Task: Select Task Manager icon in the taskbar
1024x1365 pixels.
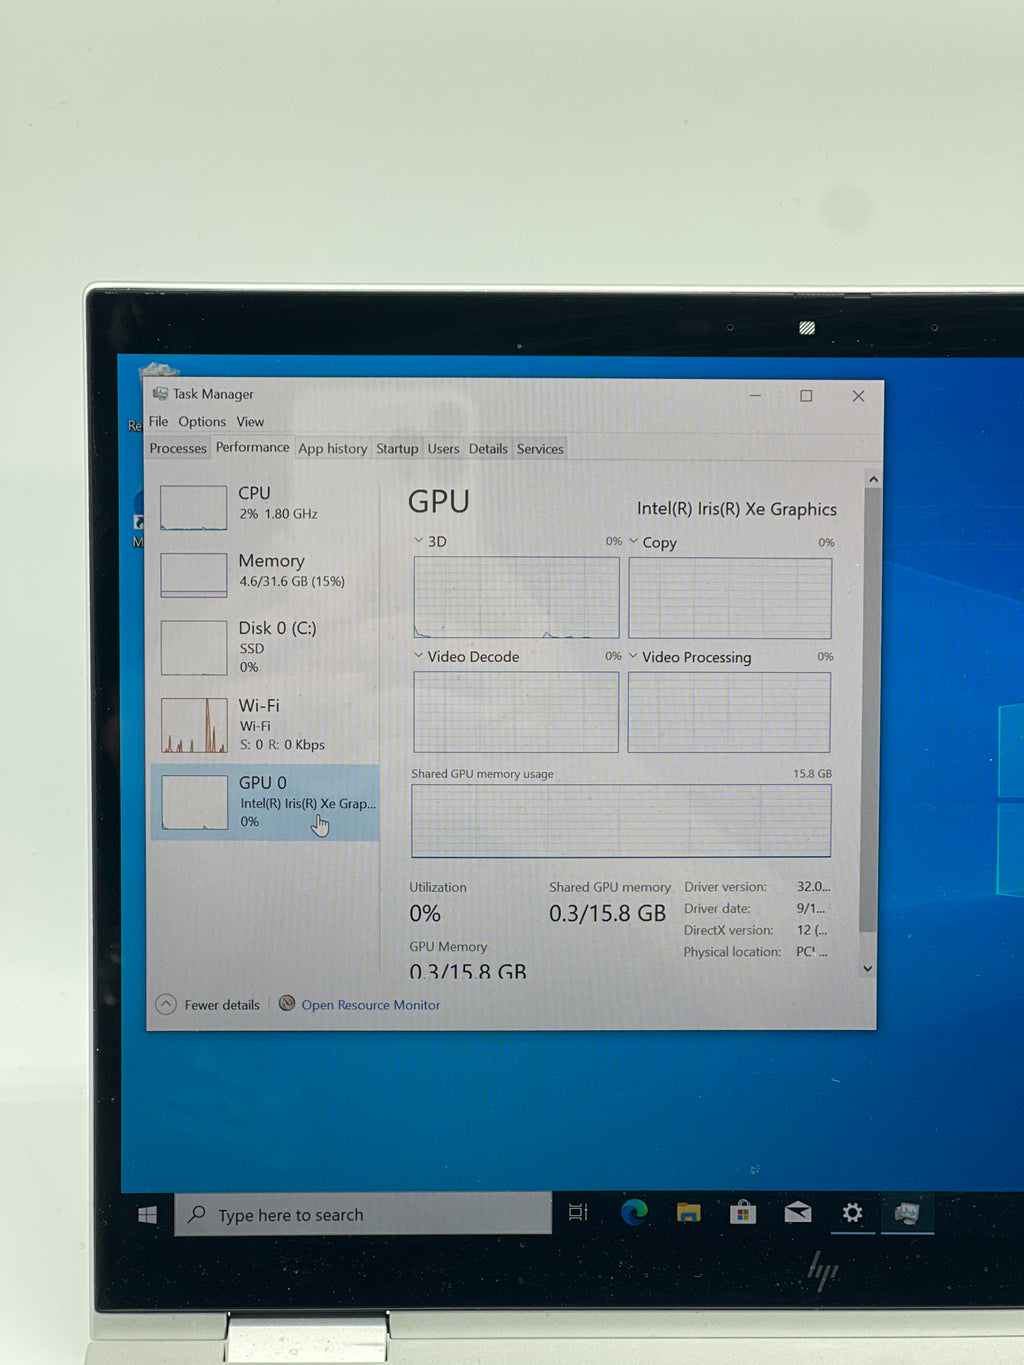Action: pos(907,1213)
